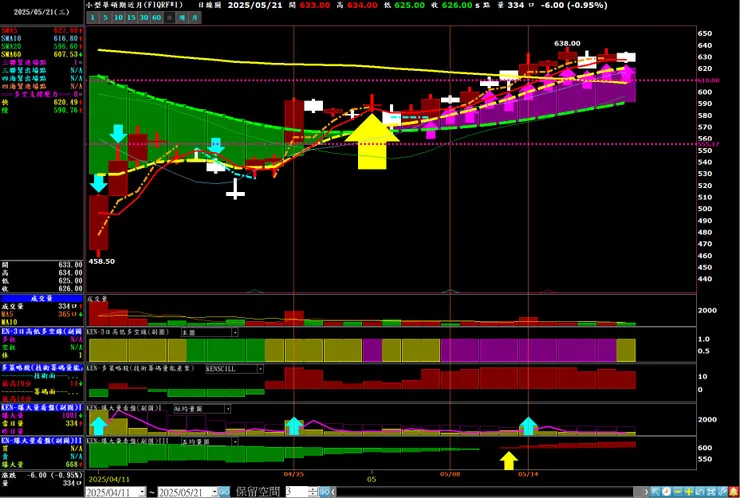This screenshot has height=498, width=740.
Task: Switch chart to 5-minute timeframe
Action: pos(105,17)
